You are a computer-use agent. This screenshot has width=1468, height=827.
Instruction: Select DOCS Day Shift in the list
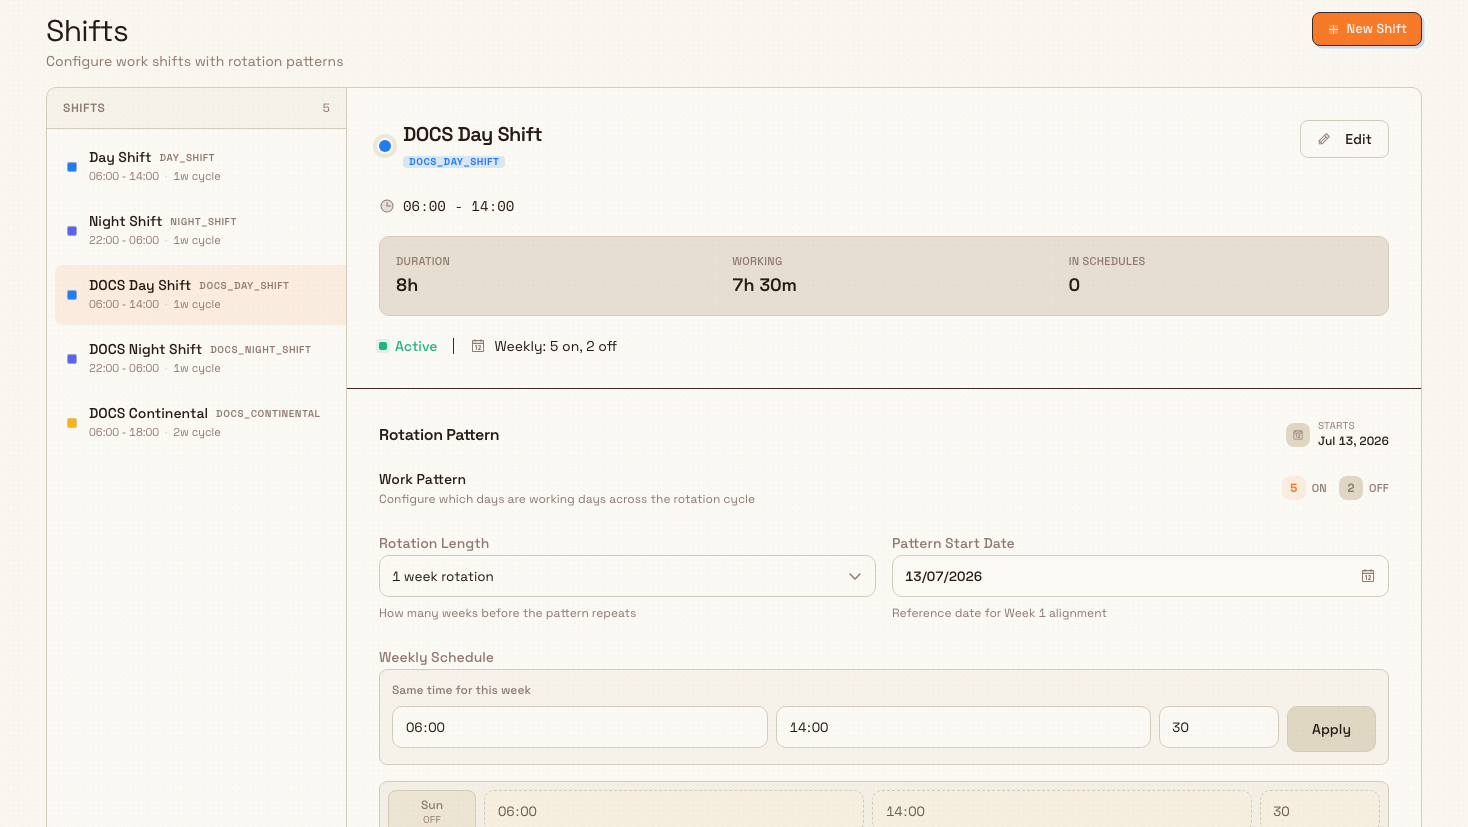200,294
